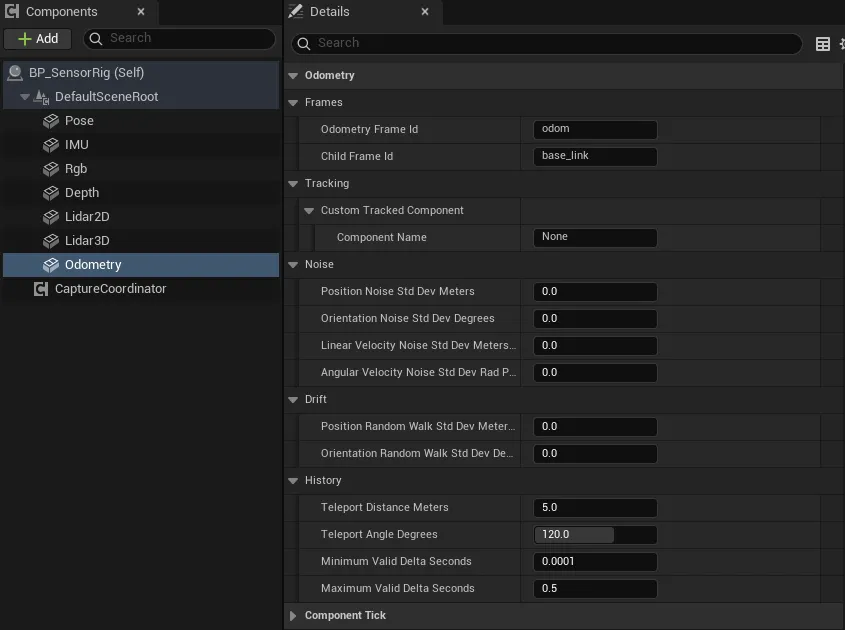Screen dimensions: 845x630
Task: Click the Add component button
Action: tap(38, 39)
